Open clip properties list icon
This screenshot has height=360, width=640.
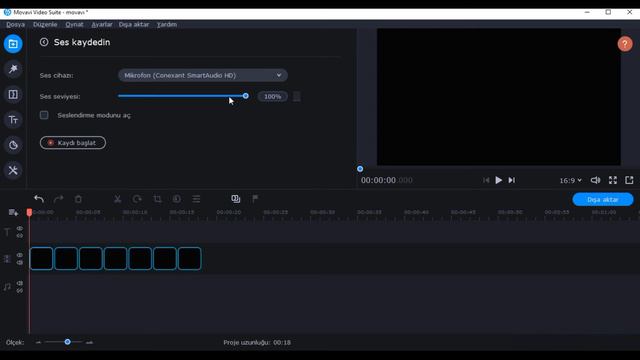tap(196, 199)
